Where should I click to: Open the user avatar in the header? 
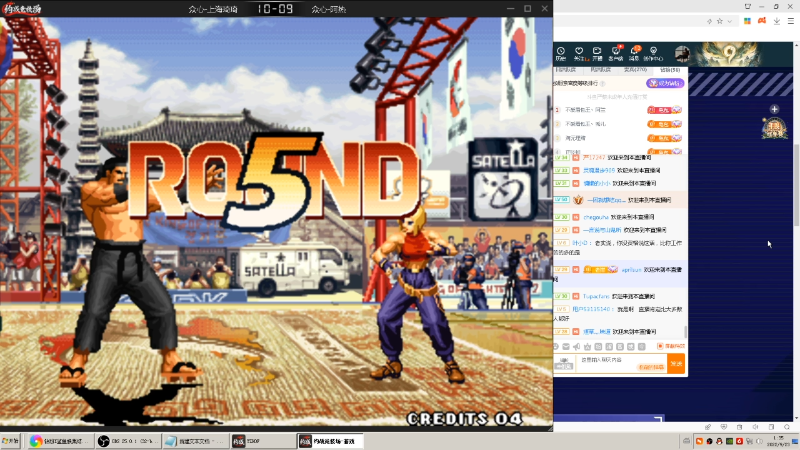click(682, 54)
